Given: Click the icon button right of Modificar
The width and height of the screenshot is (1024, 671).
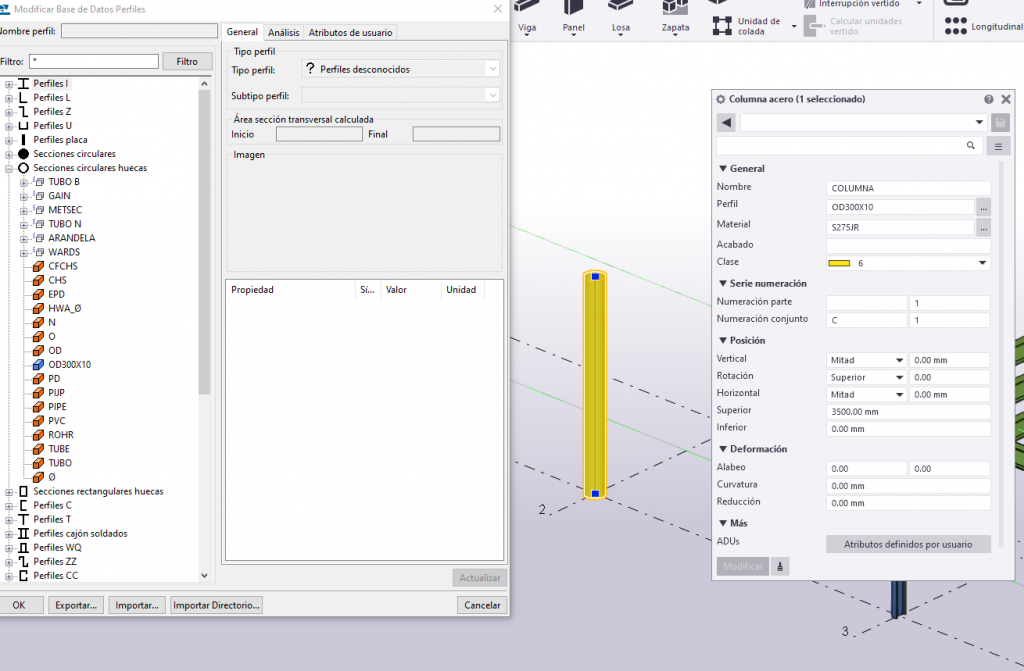Looking at the screenshot, I should [x=780, y=566].
